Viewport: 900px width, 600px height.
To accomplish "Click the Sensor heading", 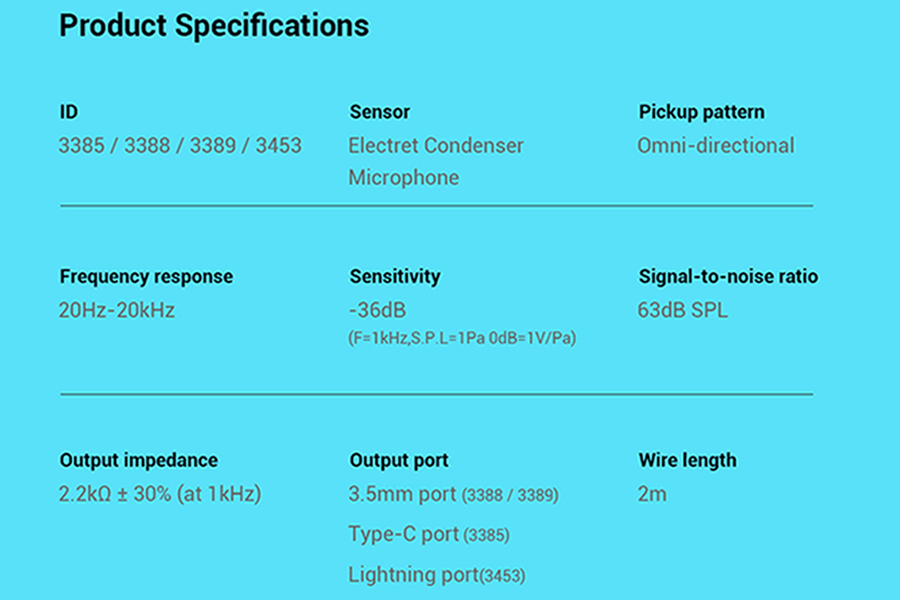I will point(379,112).
